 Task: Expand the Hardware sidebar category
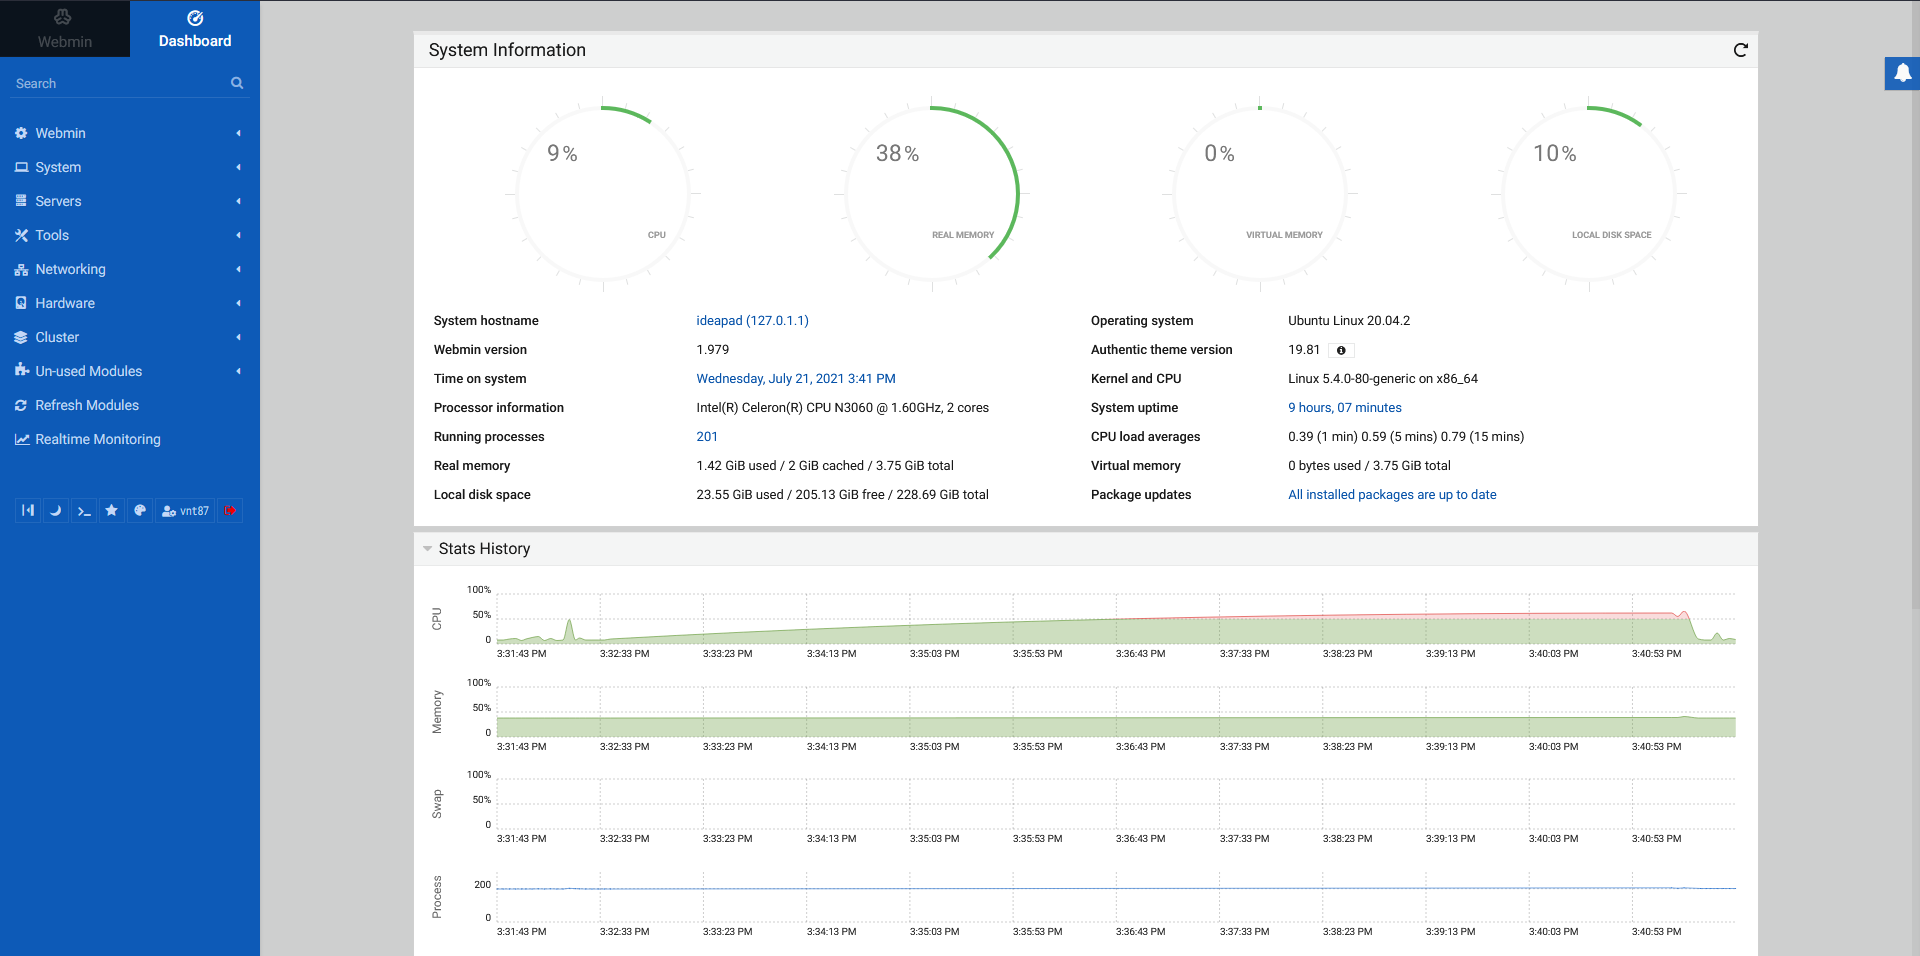pyautogui.click(x=130, y=303)
